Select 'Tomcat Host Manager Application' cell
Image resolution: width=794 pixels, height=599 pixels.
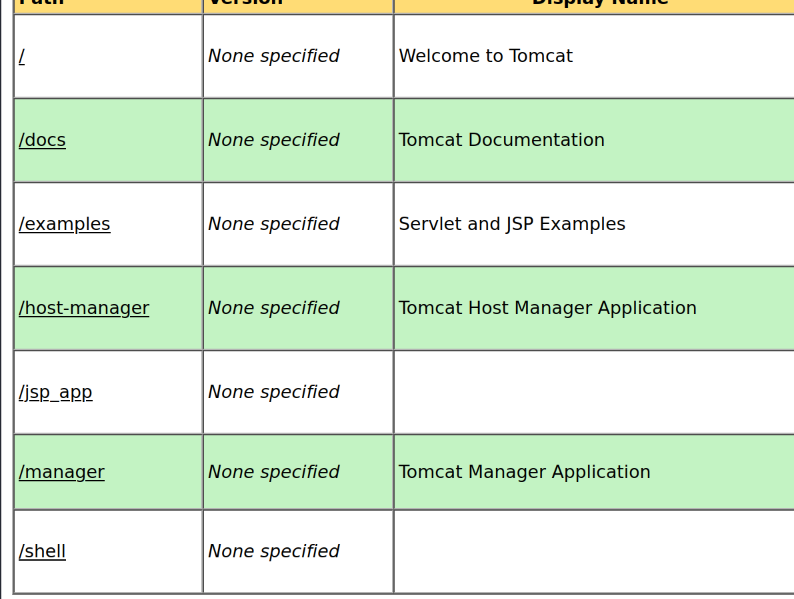pos(547,309)
